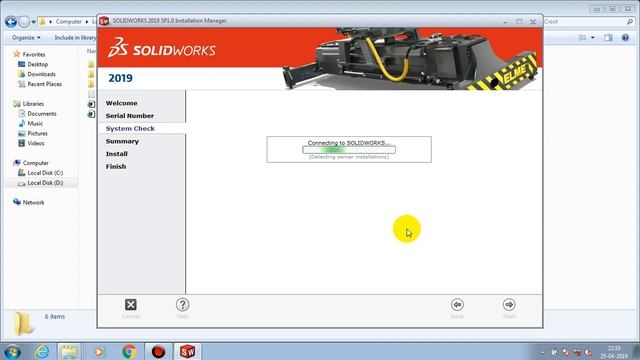
Task: Select the Install step
Action: 117,154
